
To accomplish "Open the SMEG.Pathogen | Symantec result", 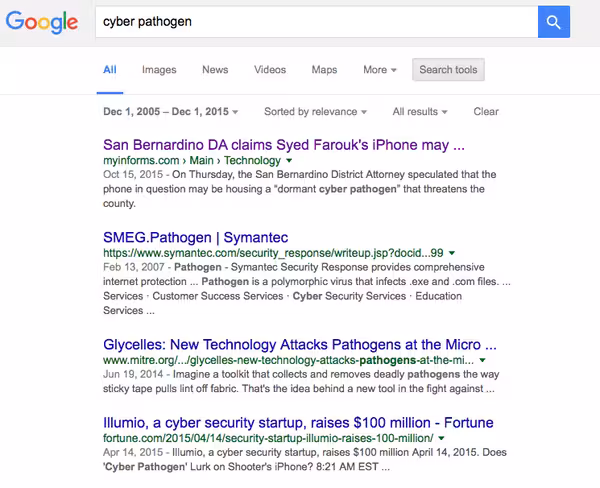I will coord(196,238).
